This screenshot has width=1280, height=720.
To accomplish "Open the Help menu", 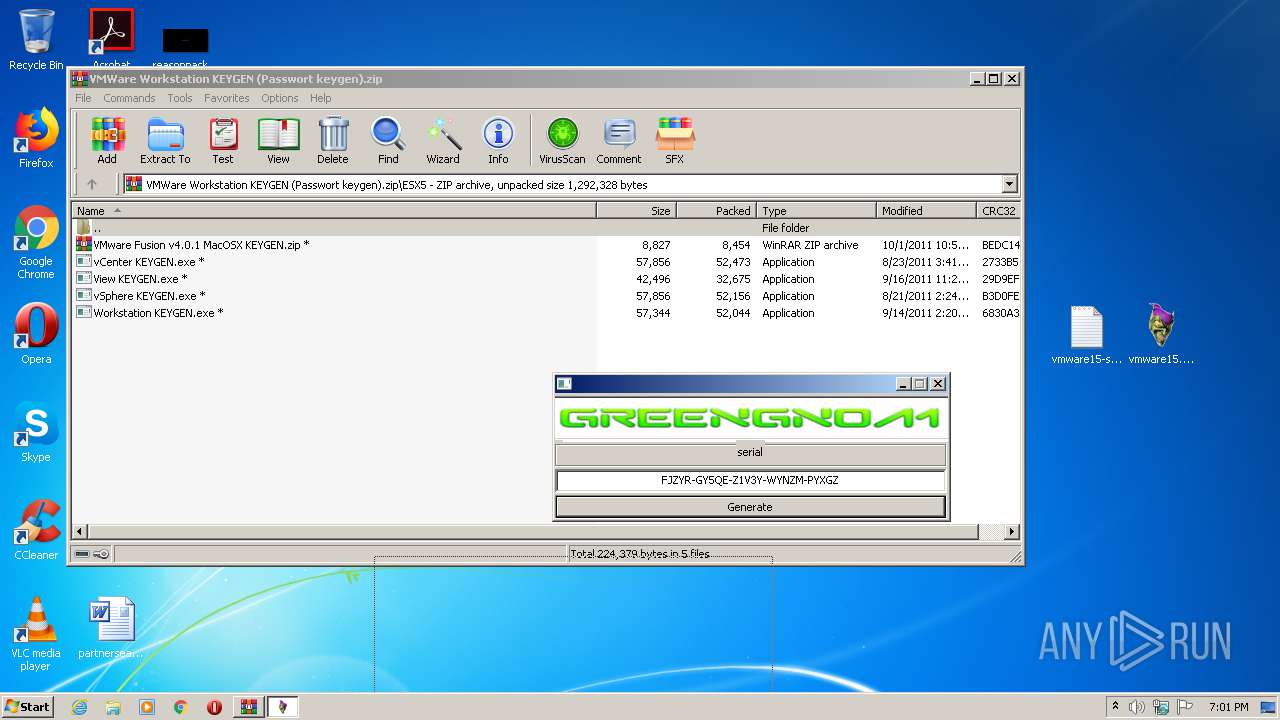I will coord(320,98).
